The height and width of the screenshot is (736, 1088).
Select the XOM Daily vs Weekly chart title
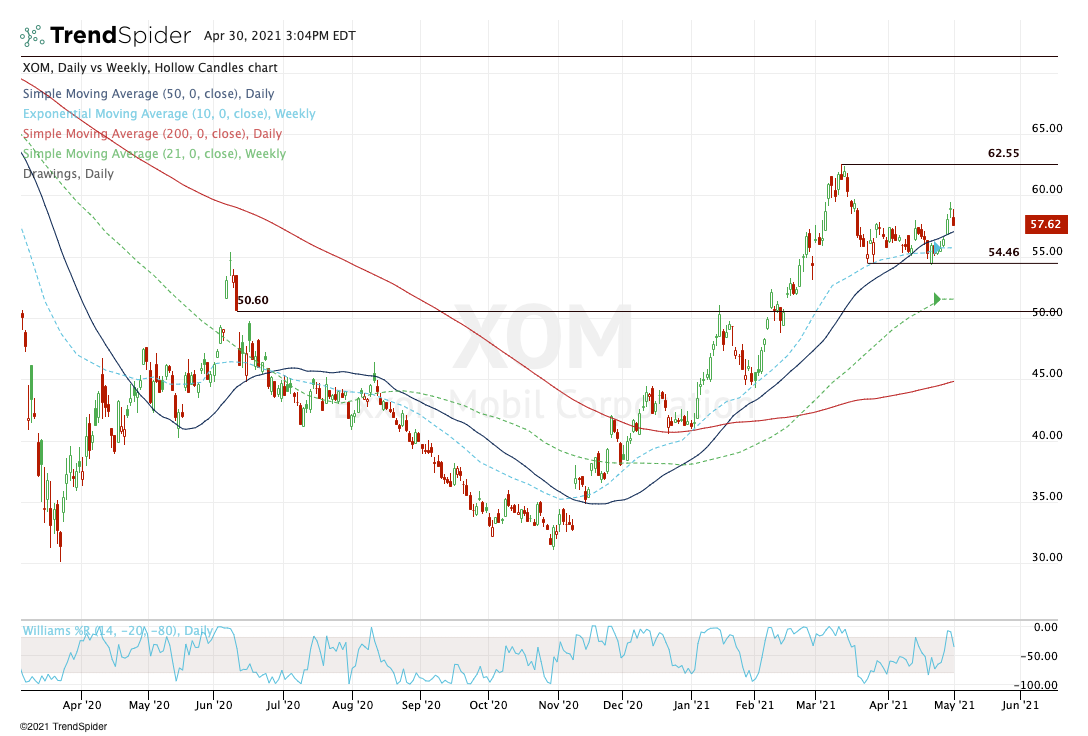(150, 68)
